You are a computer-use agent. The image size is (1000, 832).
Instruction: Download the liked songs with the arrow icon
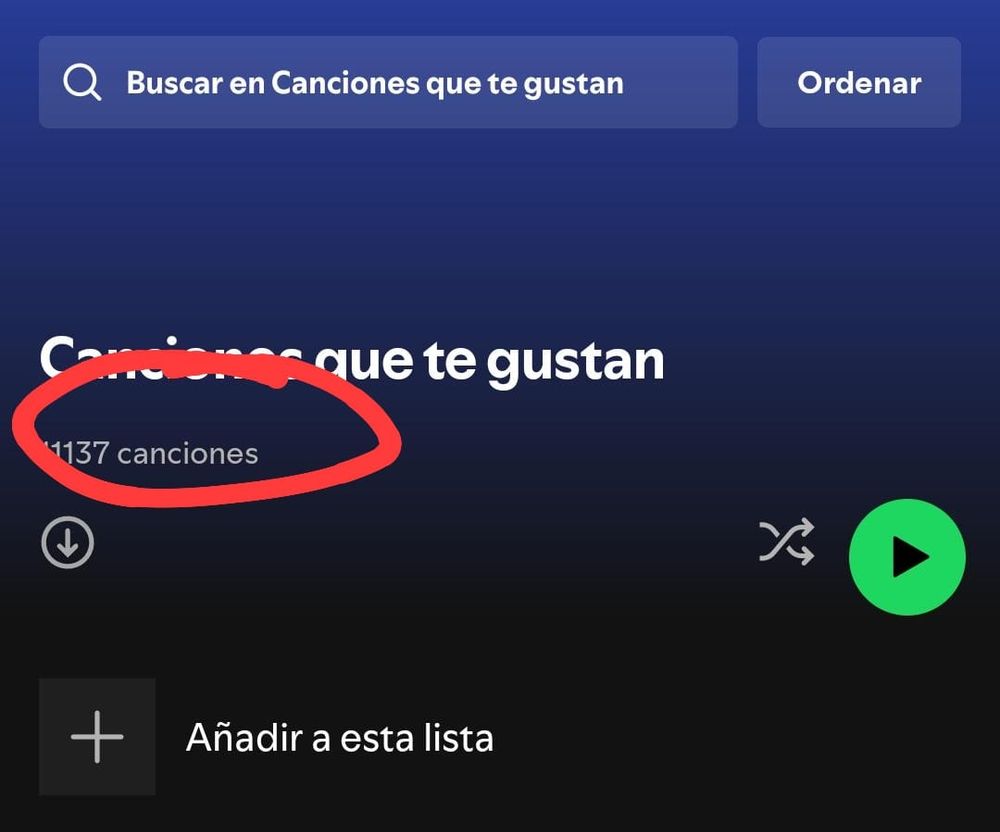[x=68, y=543]
